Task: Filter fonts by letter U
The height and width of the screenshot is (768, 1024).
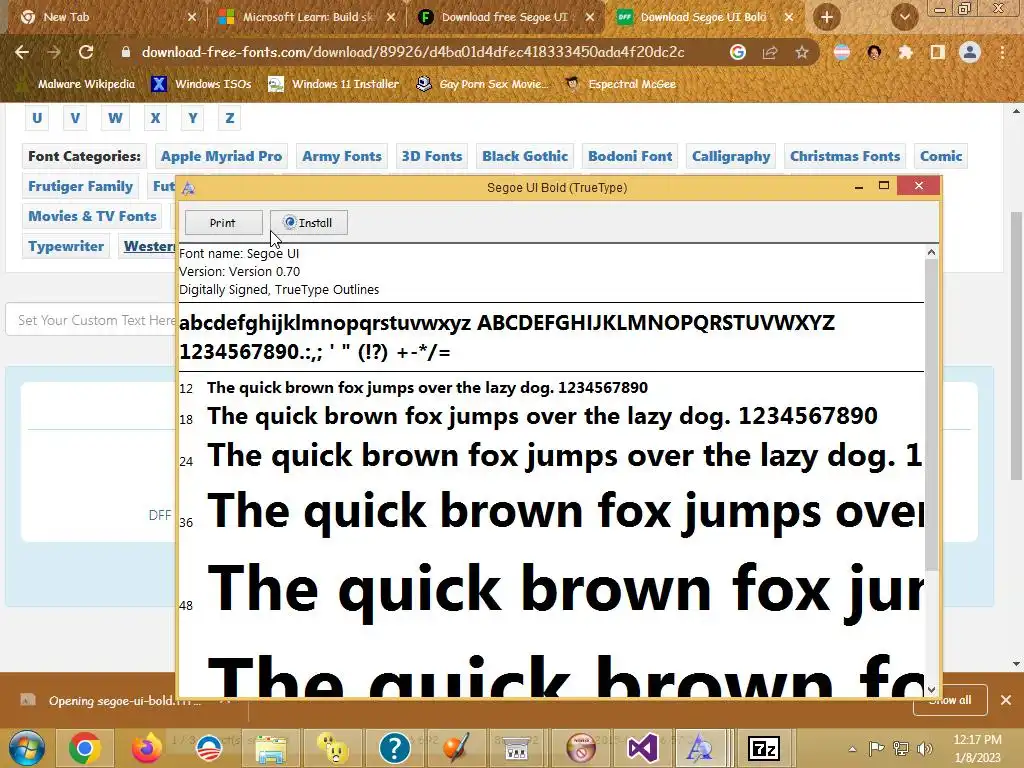Action: point(37,118)
